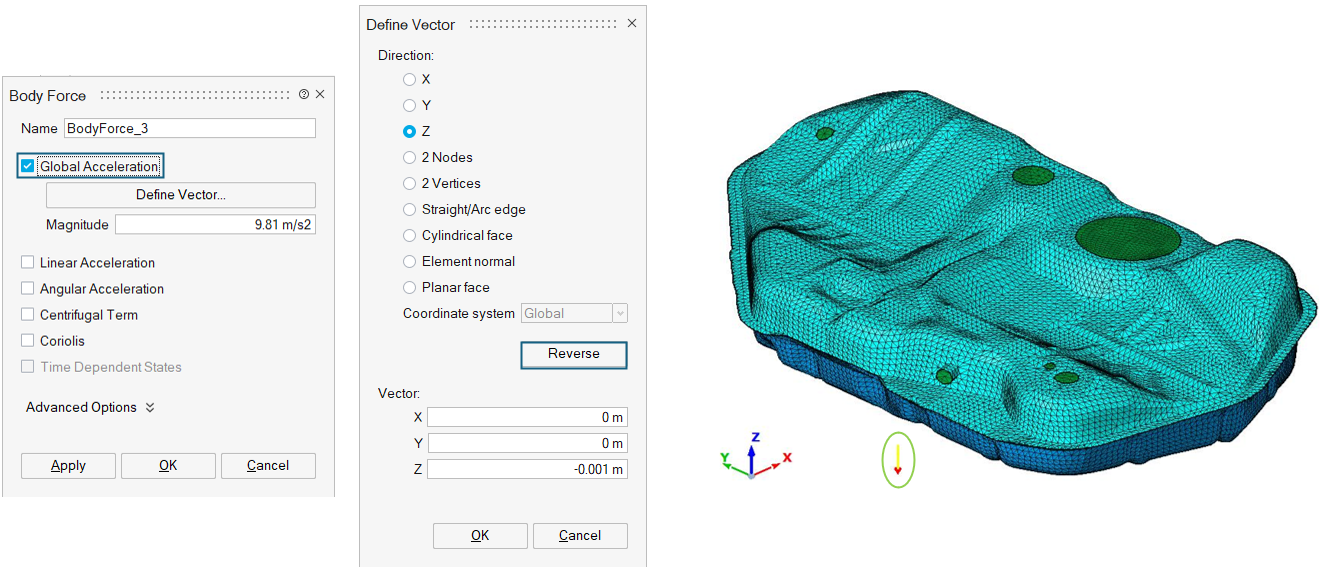Viewport: 1336px width, 568px height.
Task: Open Coordinate system Global dropdown
Action: coord(574,313)
